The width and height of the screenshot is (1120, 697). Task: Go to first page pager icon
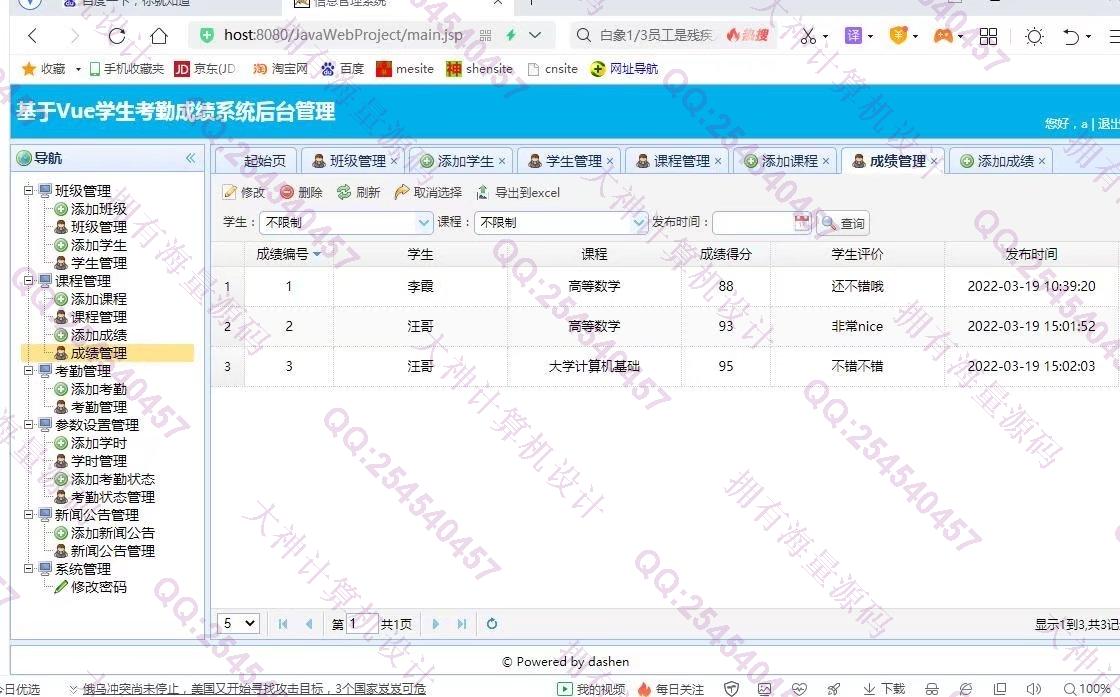(x=283, y=623)
